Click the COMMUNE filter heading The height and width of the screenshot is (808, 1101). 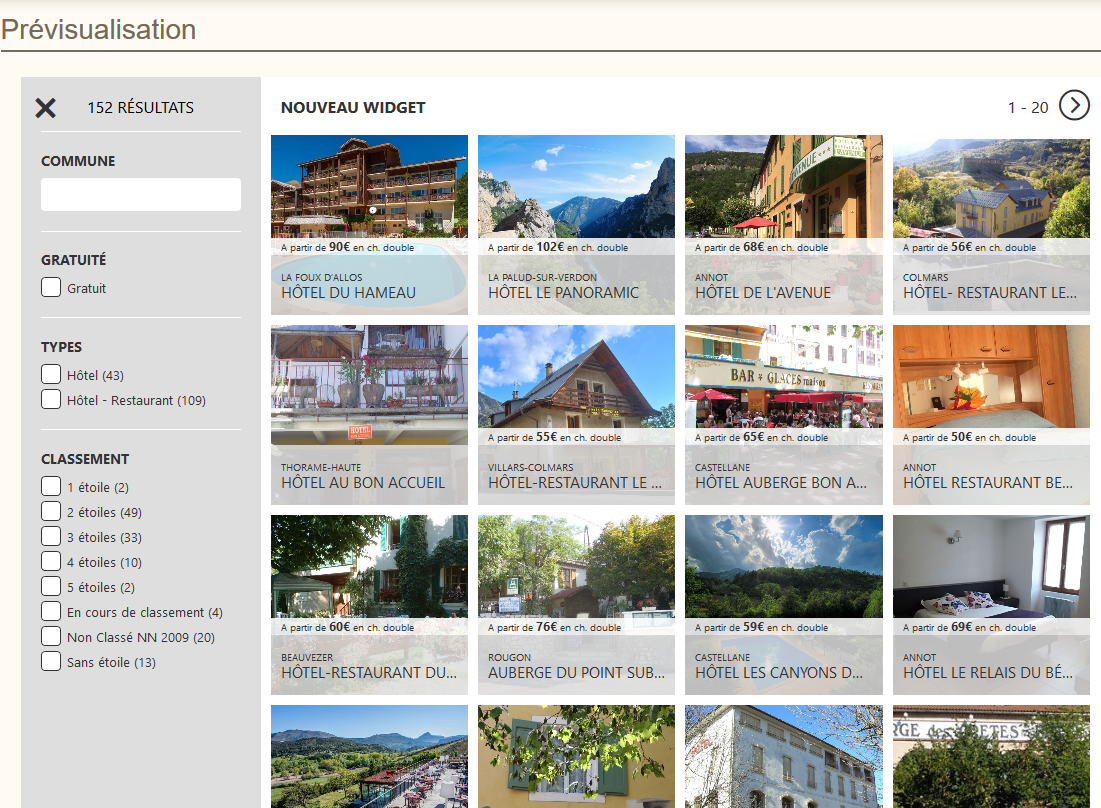pos(78,161)
